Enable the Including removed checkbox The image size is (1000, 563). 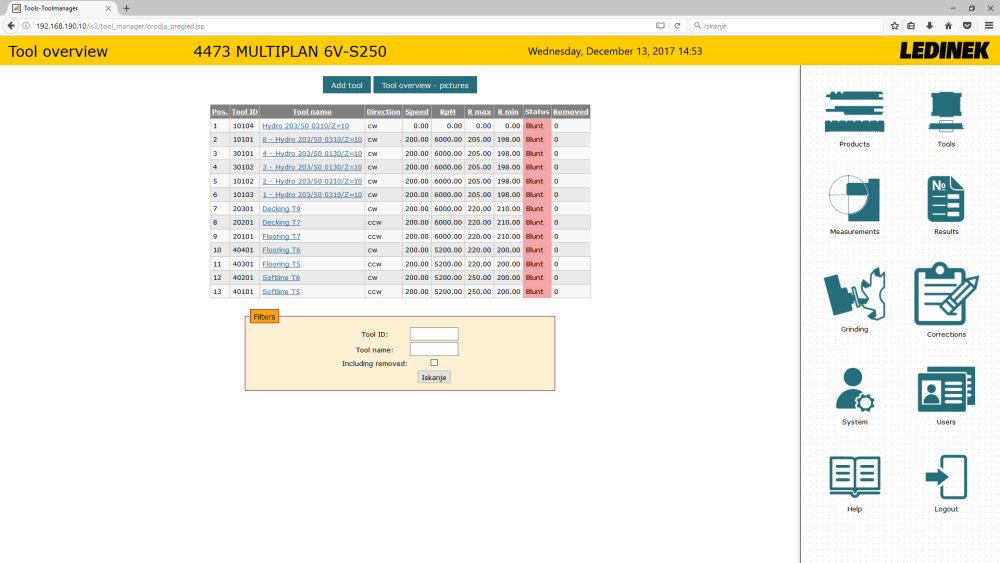pyautogui.click(x=434, y=363)
